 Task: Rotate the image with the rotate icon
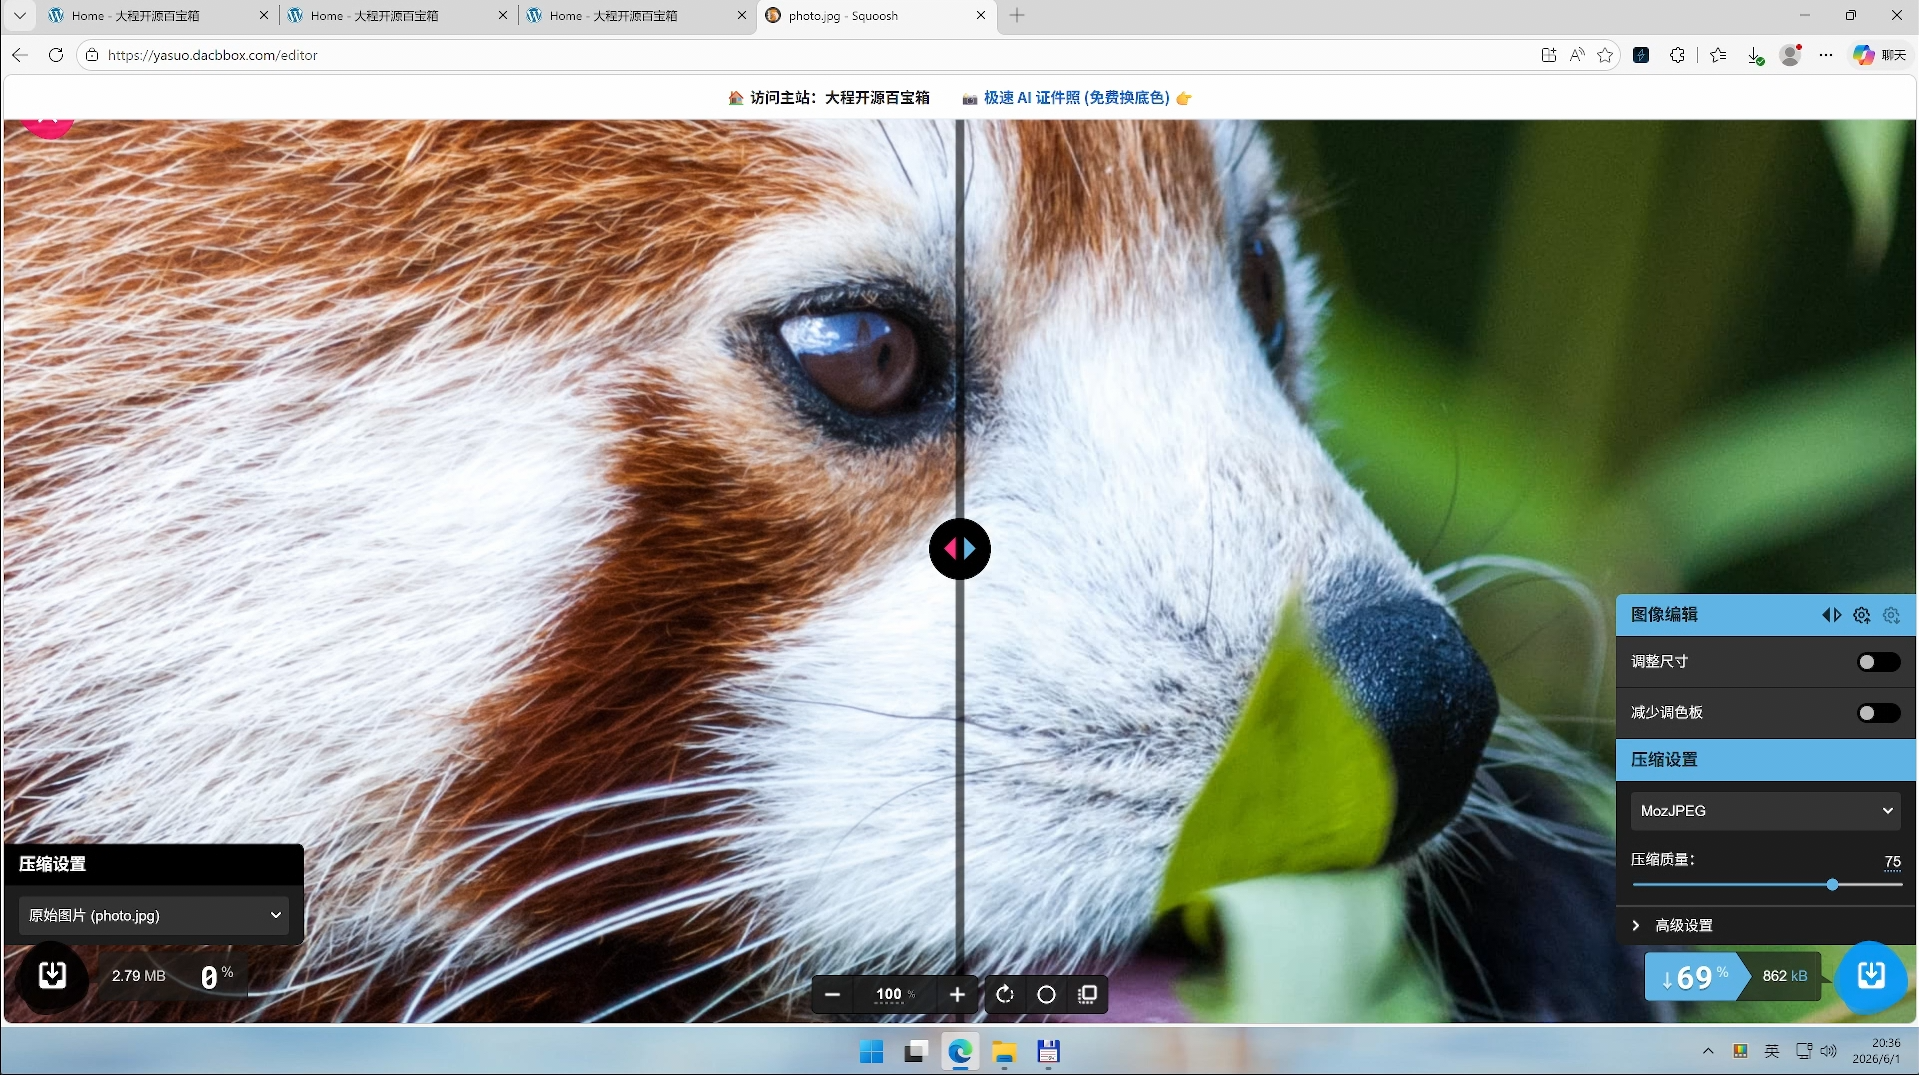click(1005, 994)
